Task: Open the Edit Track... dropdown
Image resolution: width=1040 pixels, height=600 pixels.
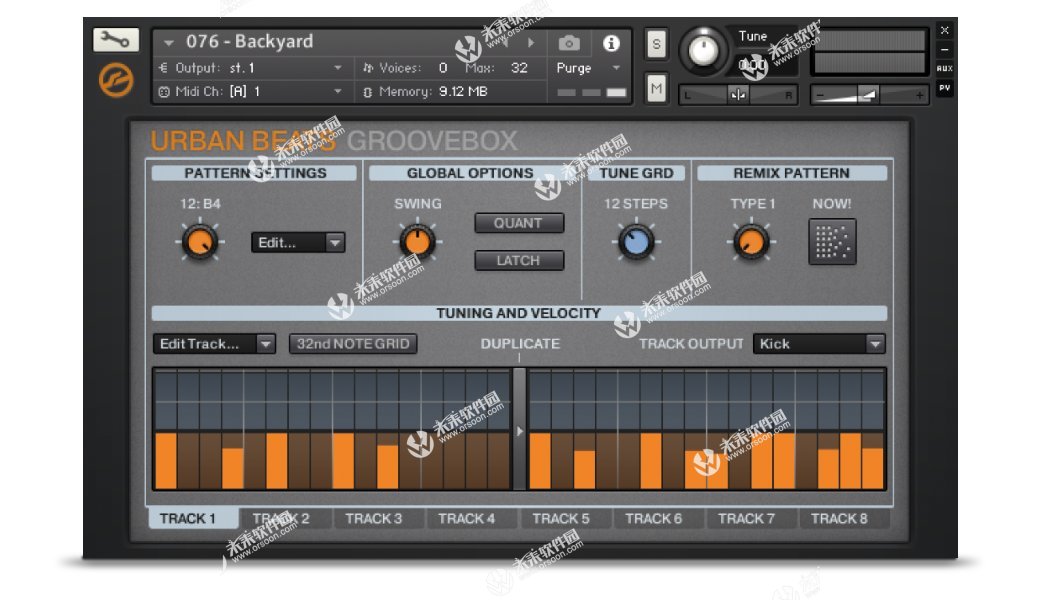Action: [214, 343]
